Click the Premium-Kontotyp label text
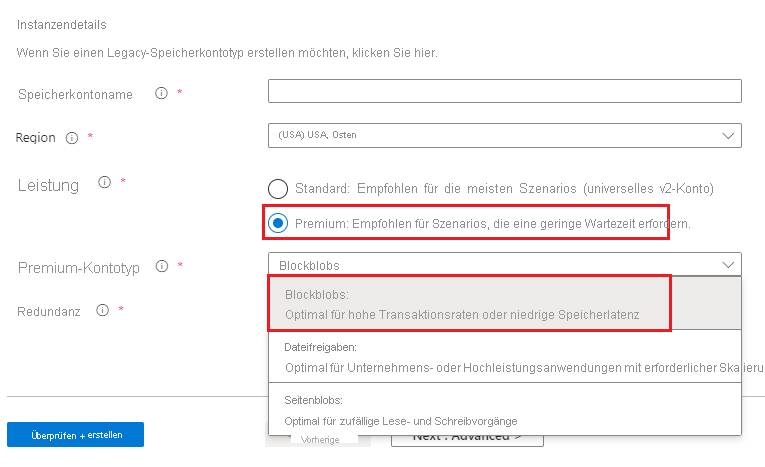Viewport: 765px width, 467px height. click(79, 267)
